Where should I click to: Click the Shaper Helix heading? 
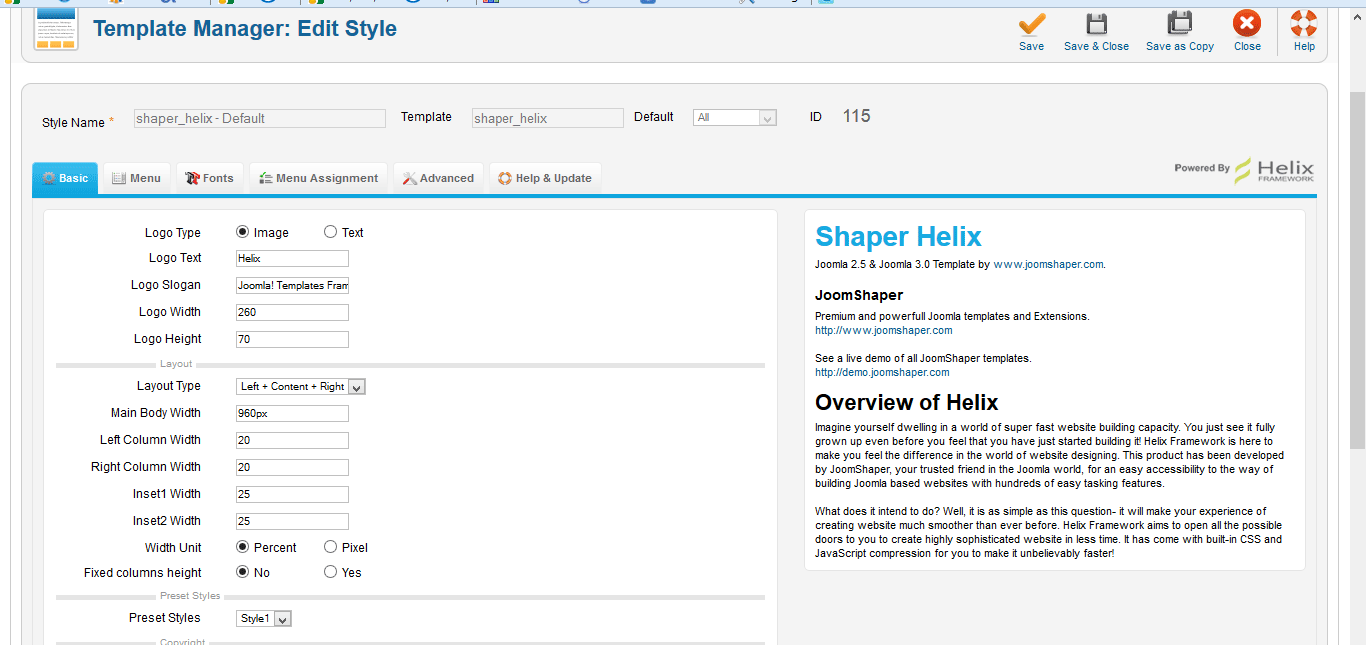[x=898, y=237]
